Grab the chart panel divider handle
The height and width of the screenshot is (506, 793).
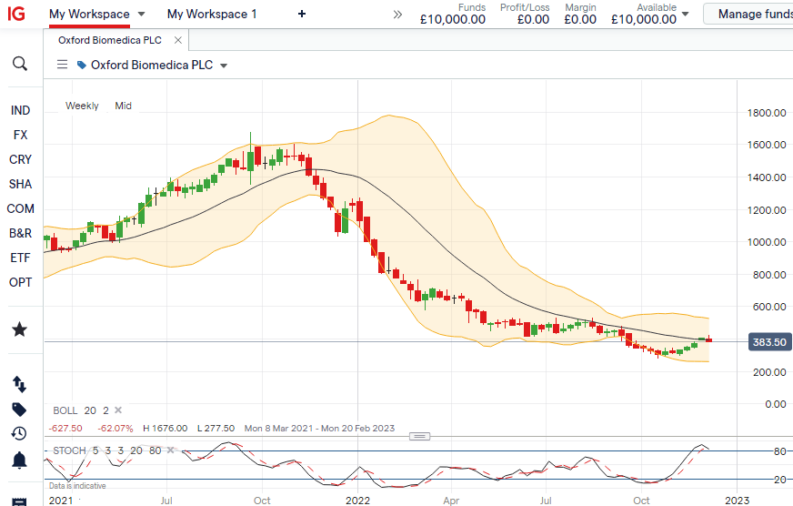coord(419,436)
